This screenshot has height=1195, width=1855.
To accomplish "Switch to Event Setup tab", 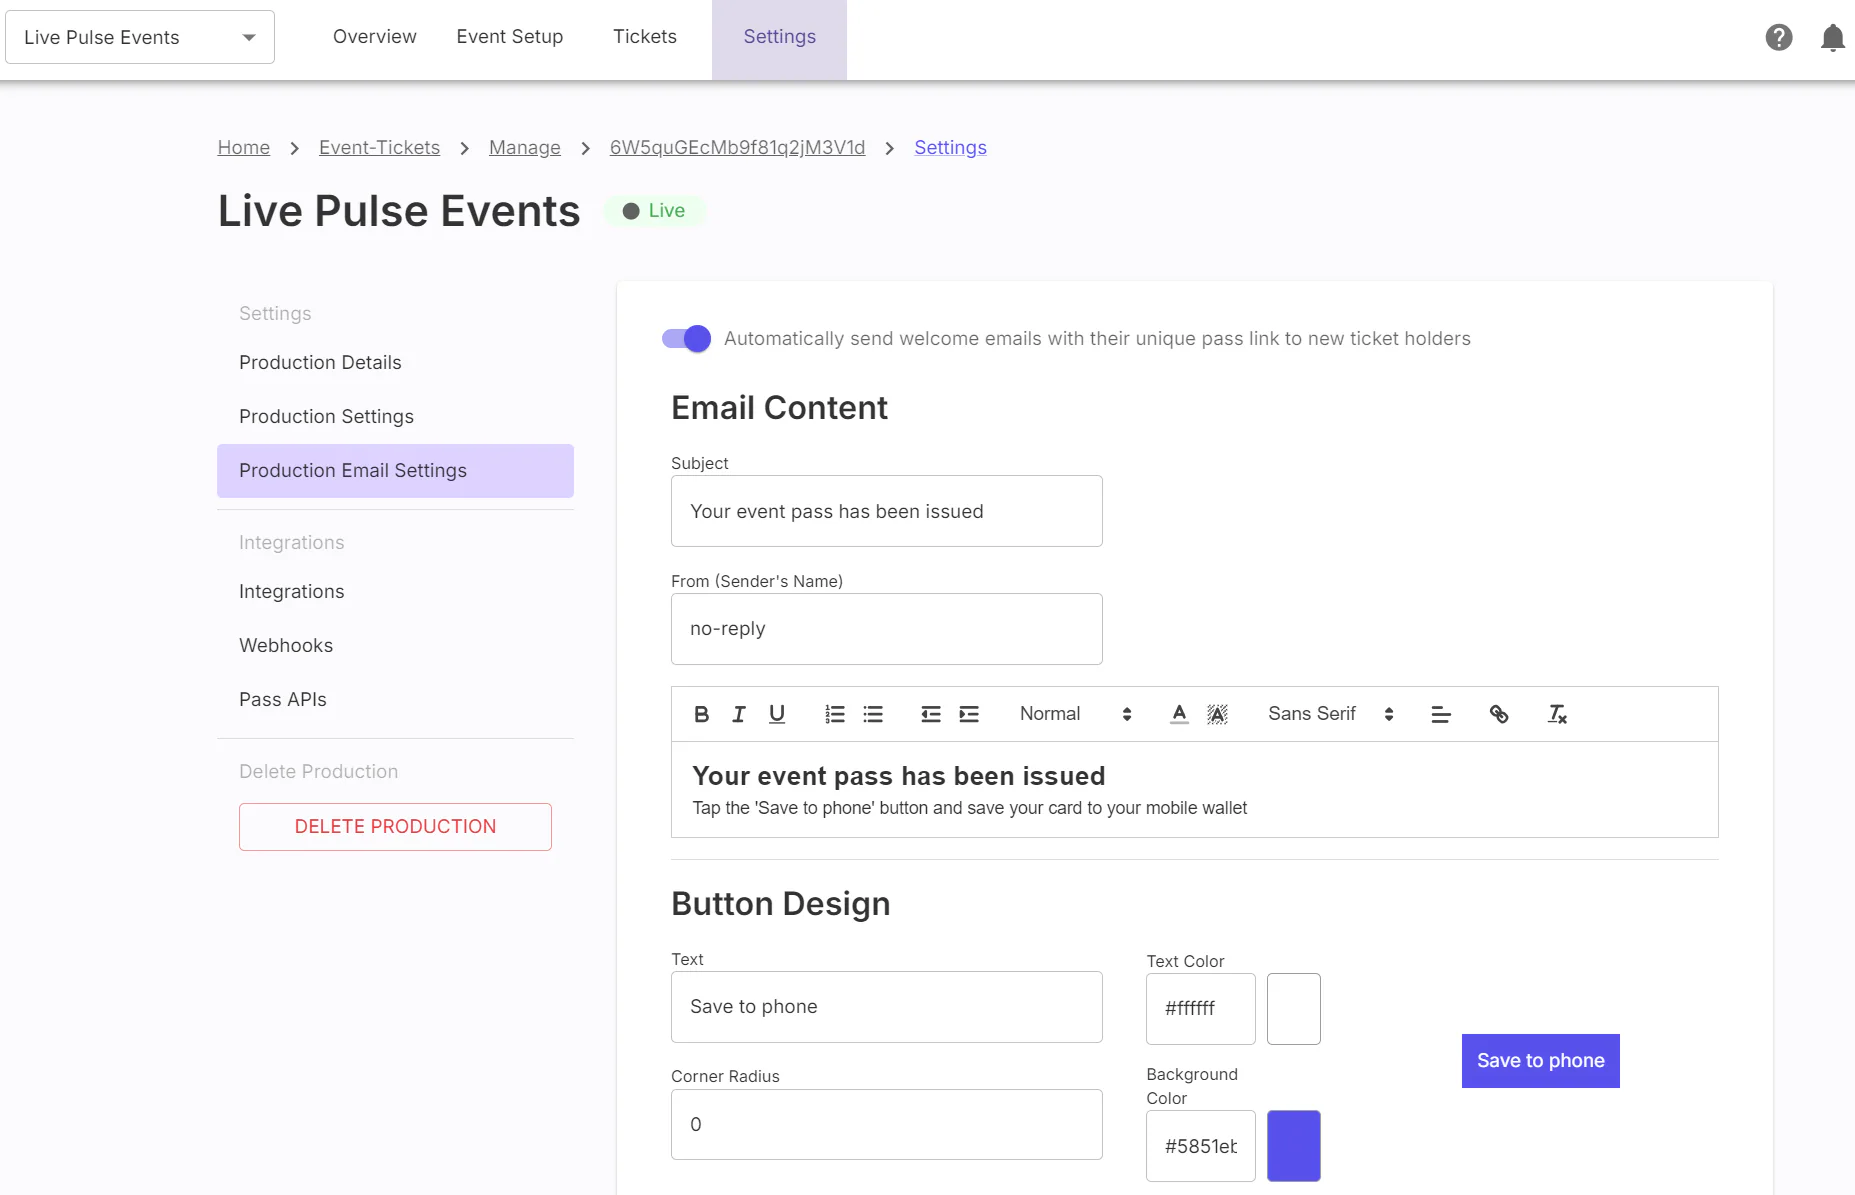I will point(510,37).
